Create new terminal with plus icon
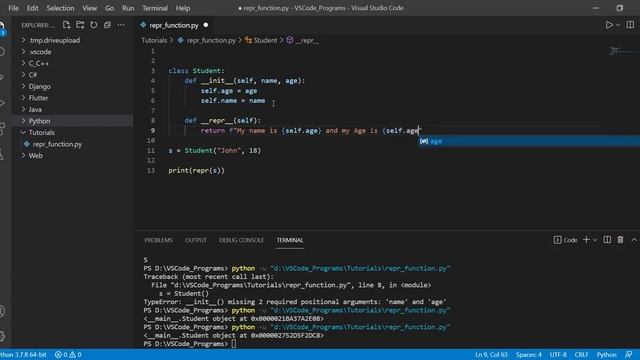Screen dimensions: 640x360 (586, 240)
